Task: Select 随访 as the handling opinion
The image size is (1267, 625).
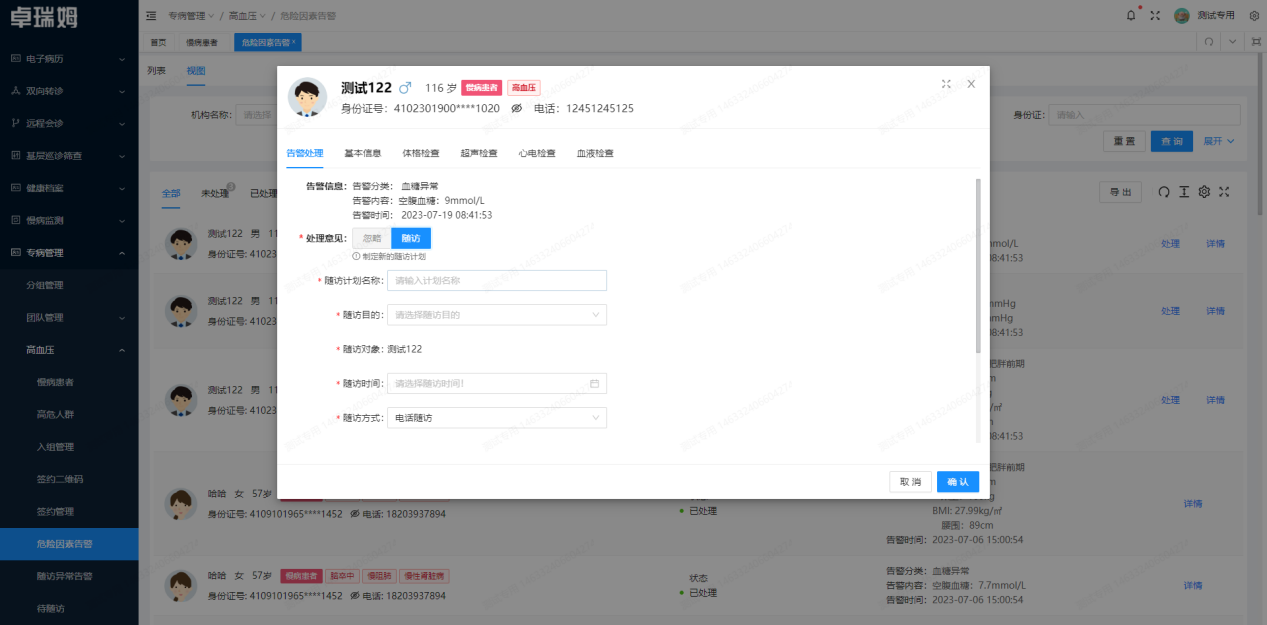Action: pyautogui.click(x=411, y=238)
